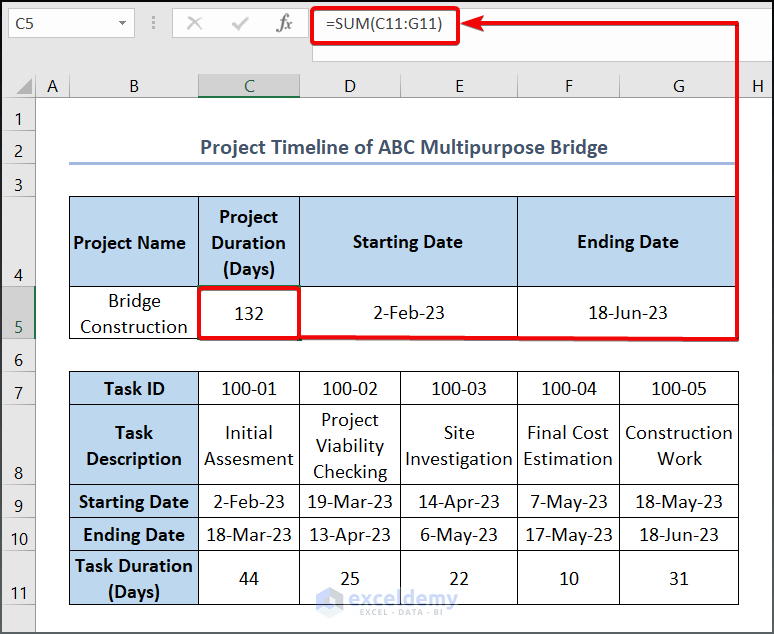Click the Cancel (X) formula bar icon
The width and height of the screenshot is (774, 634).
(194, 23)
